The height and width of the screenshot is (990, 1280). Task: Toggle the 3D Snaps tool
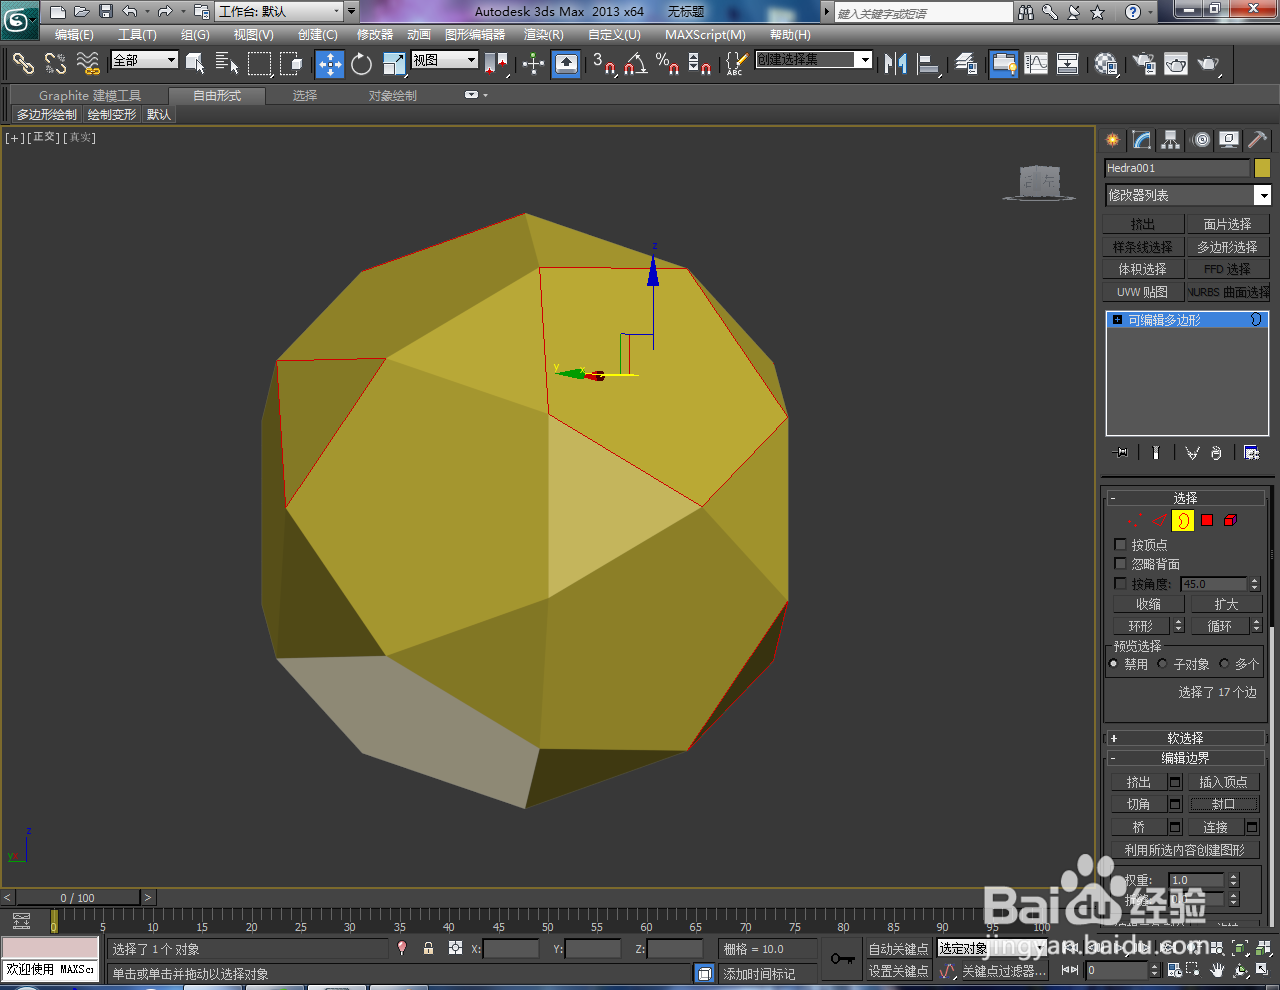(x=603, y=64)
